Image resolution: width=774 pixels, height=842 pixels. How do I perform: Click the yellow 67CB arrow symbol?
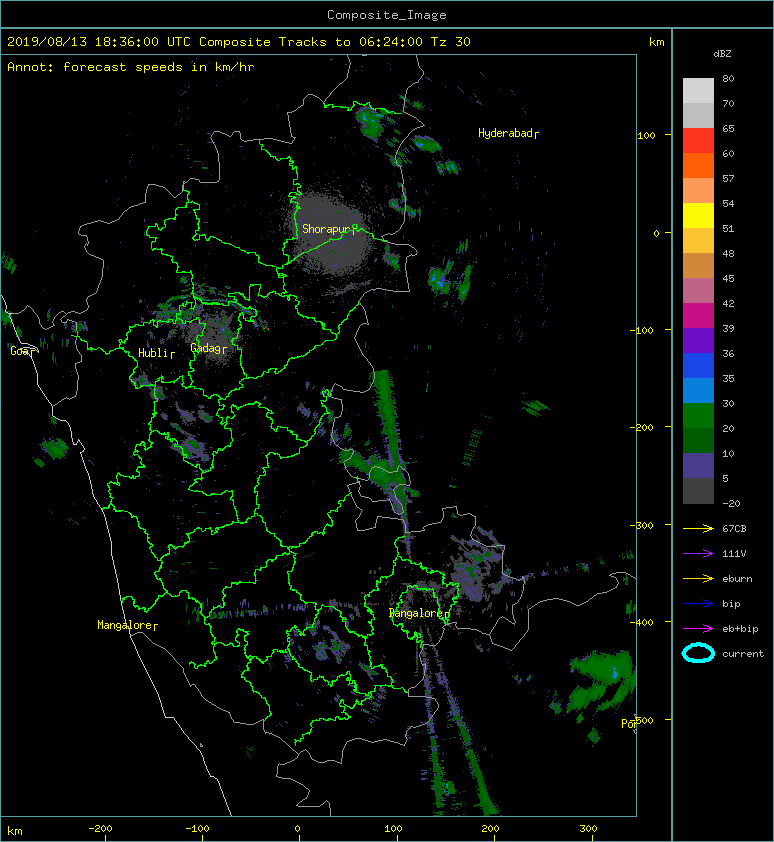(698, 528)
